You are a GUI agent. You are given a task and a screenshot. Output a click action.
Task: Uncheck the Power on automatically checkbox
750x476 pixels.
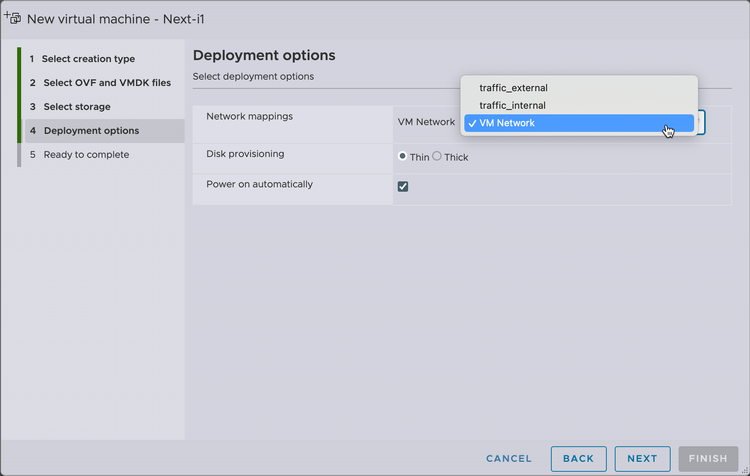click(x=403, y=186)
